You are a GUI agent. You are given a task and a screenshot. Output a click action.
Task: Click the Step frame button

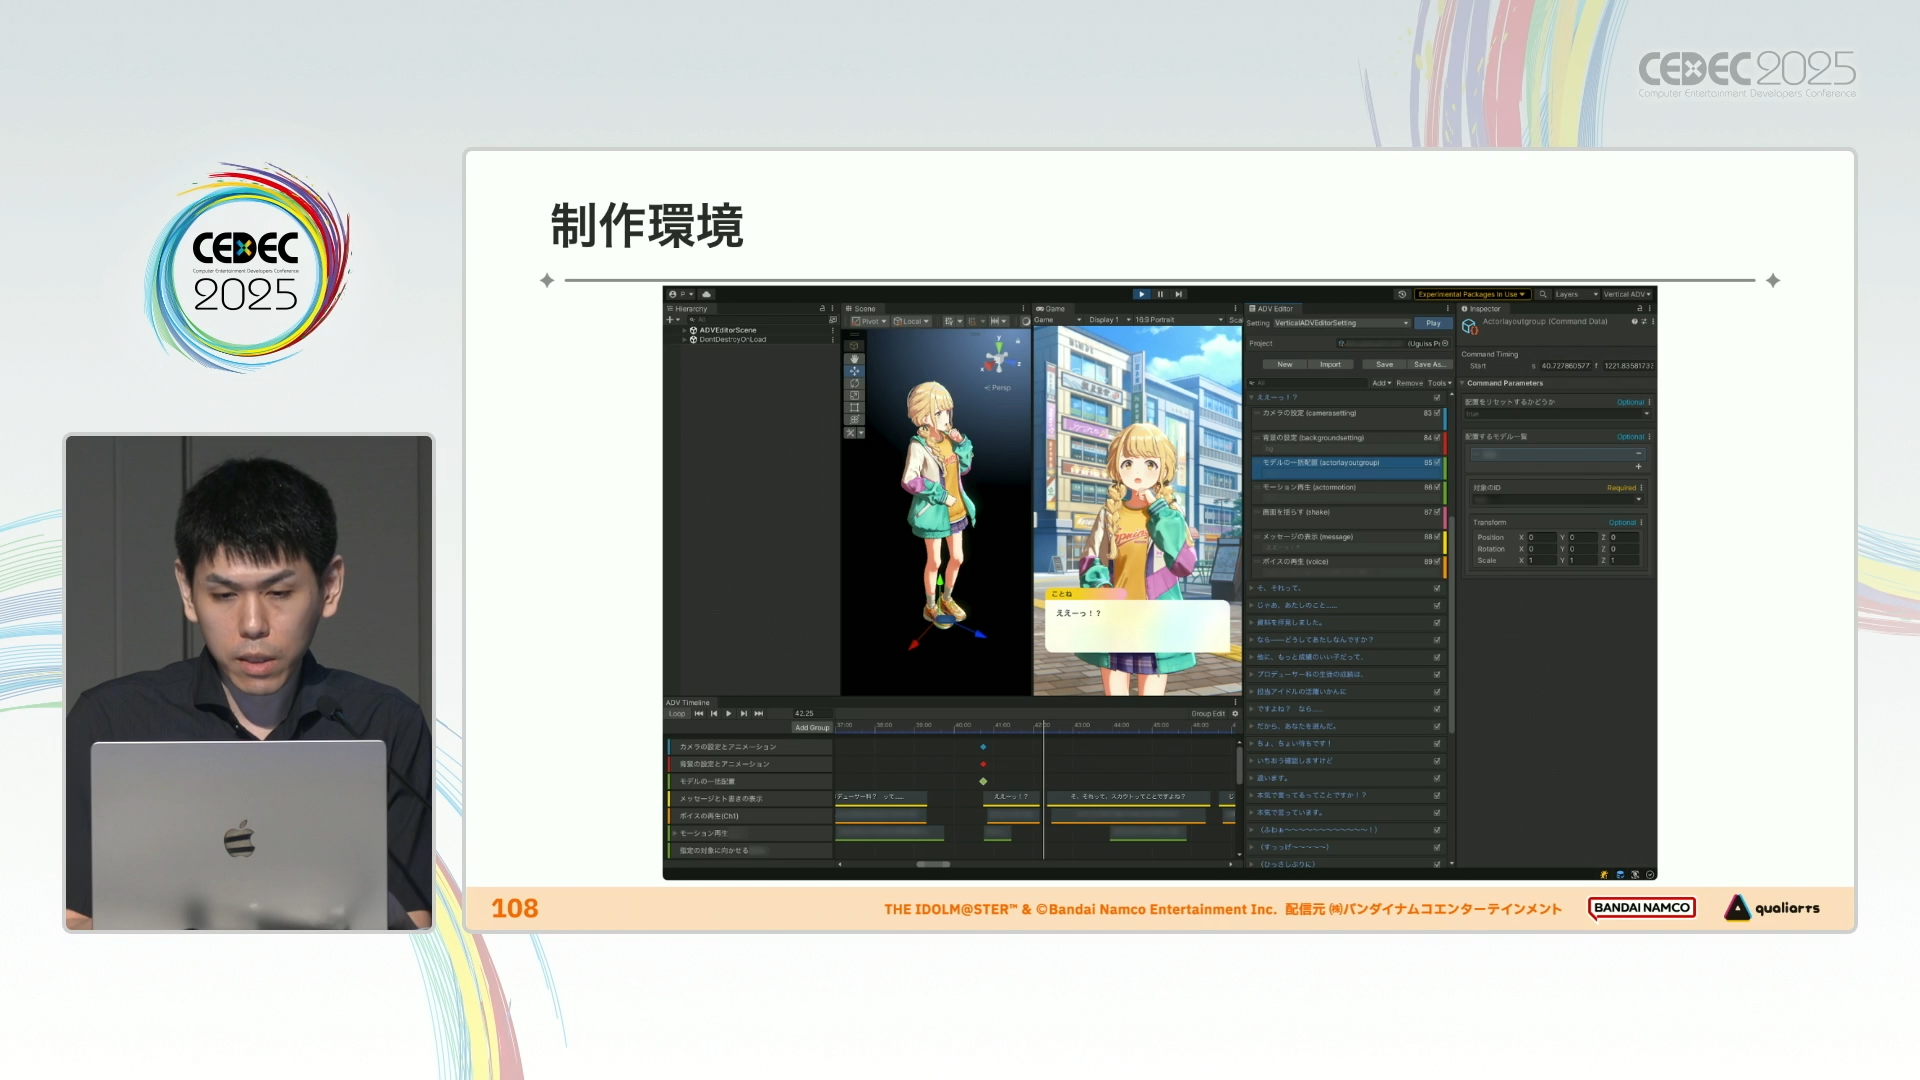[x=1179, y=294]
